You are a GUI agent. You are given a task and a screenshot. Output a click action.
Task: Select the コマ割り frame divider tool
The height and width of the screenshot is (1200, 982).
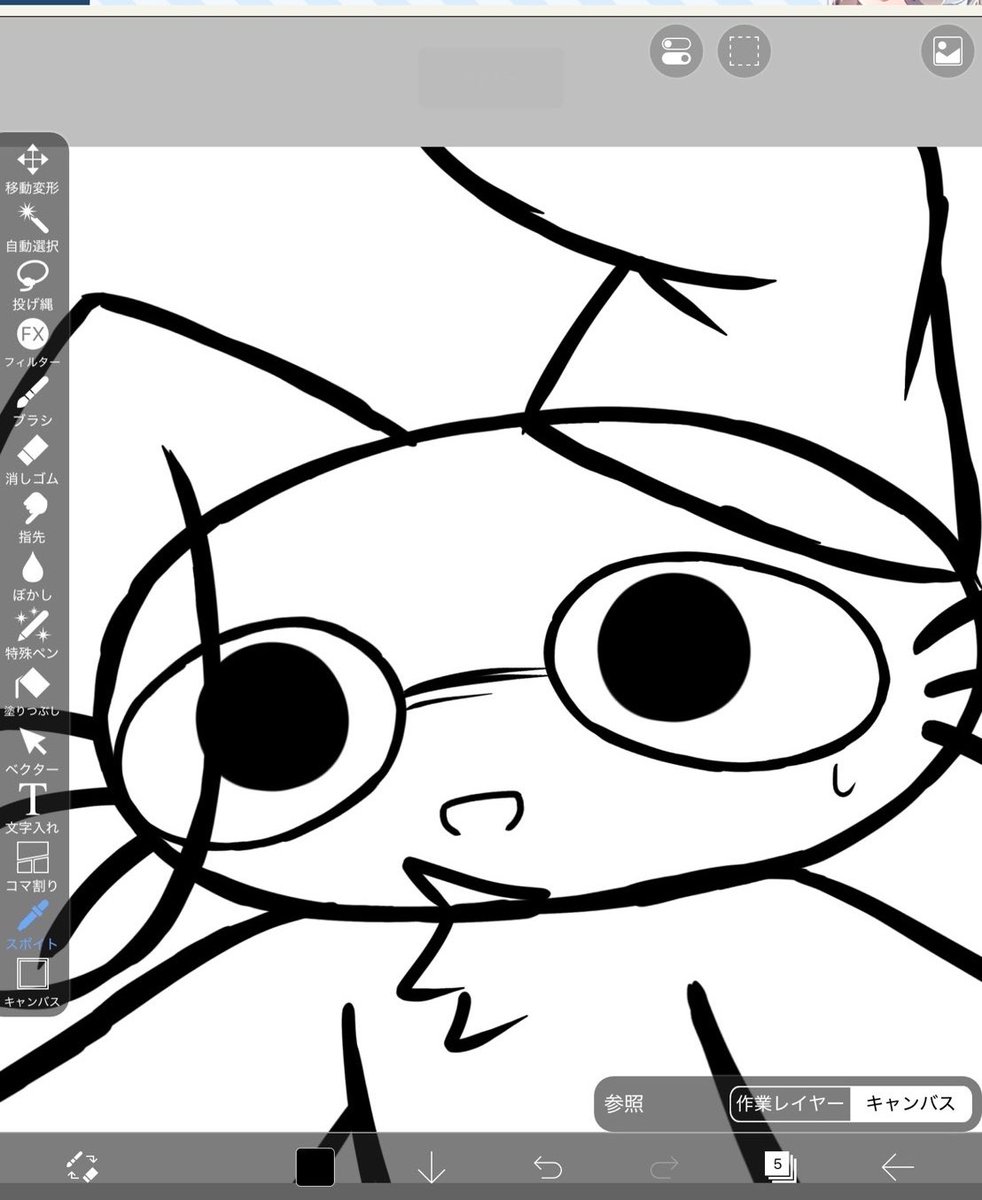coord(32,867)
